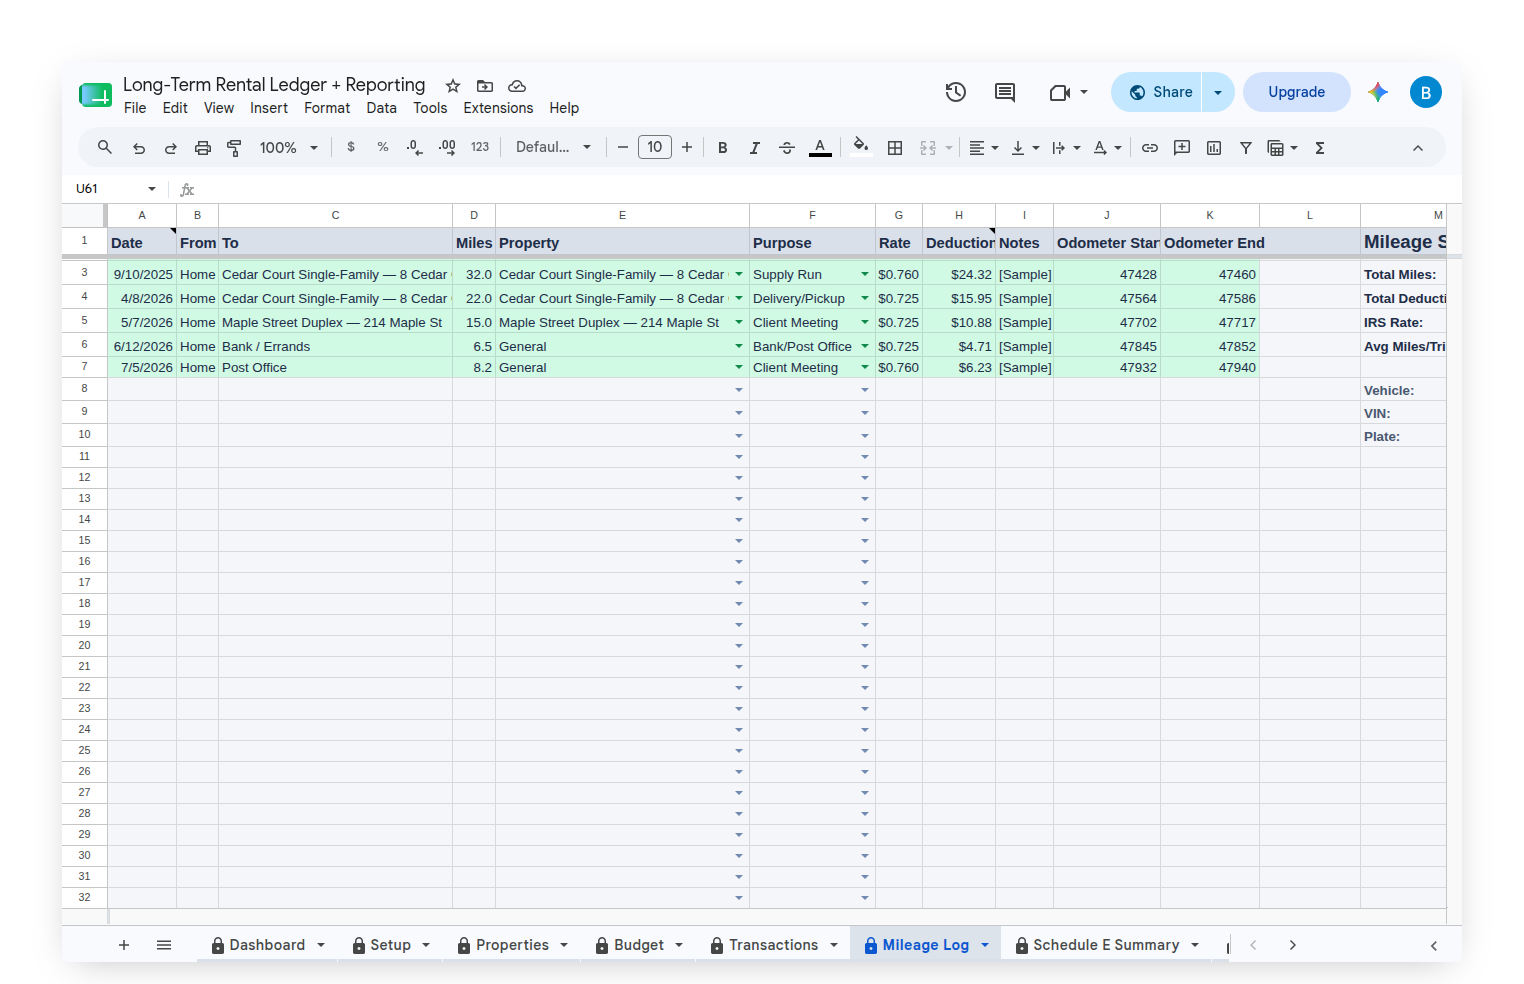
Task: Open account avatar B
Action: (x=1426, y=92)
